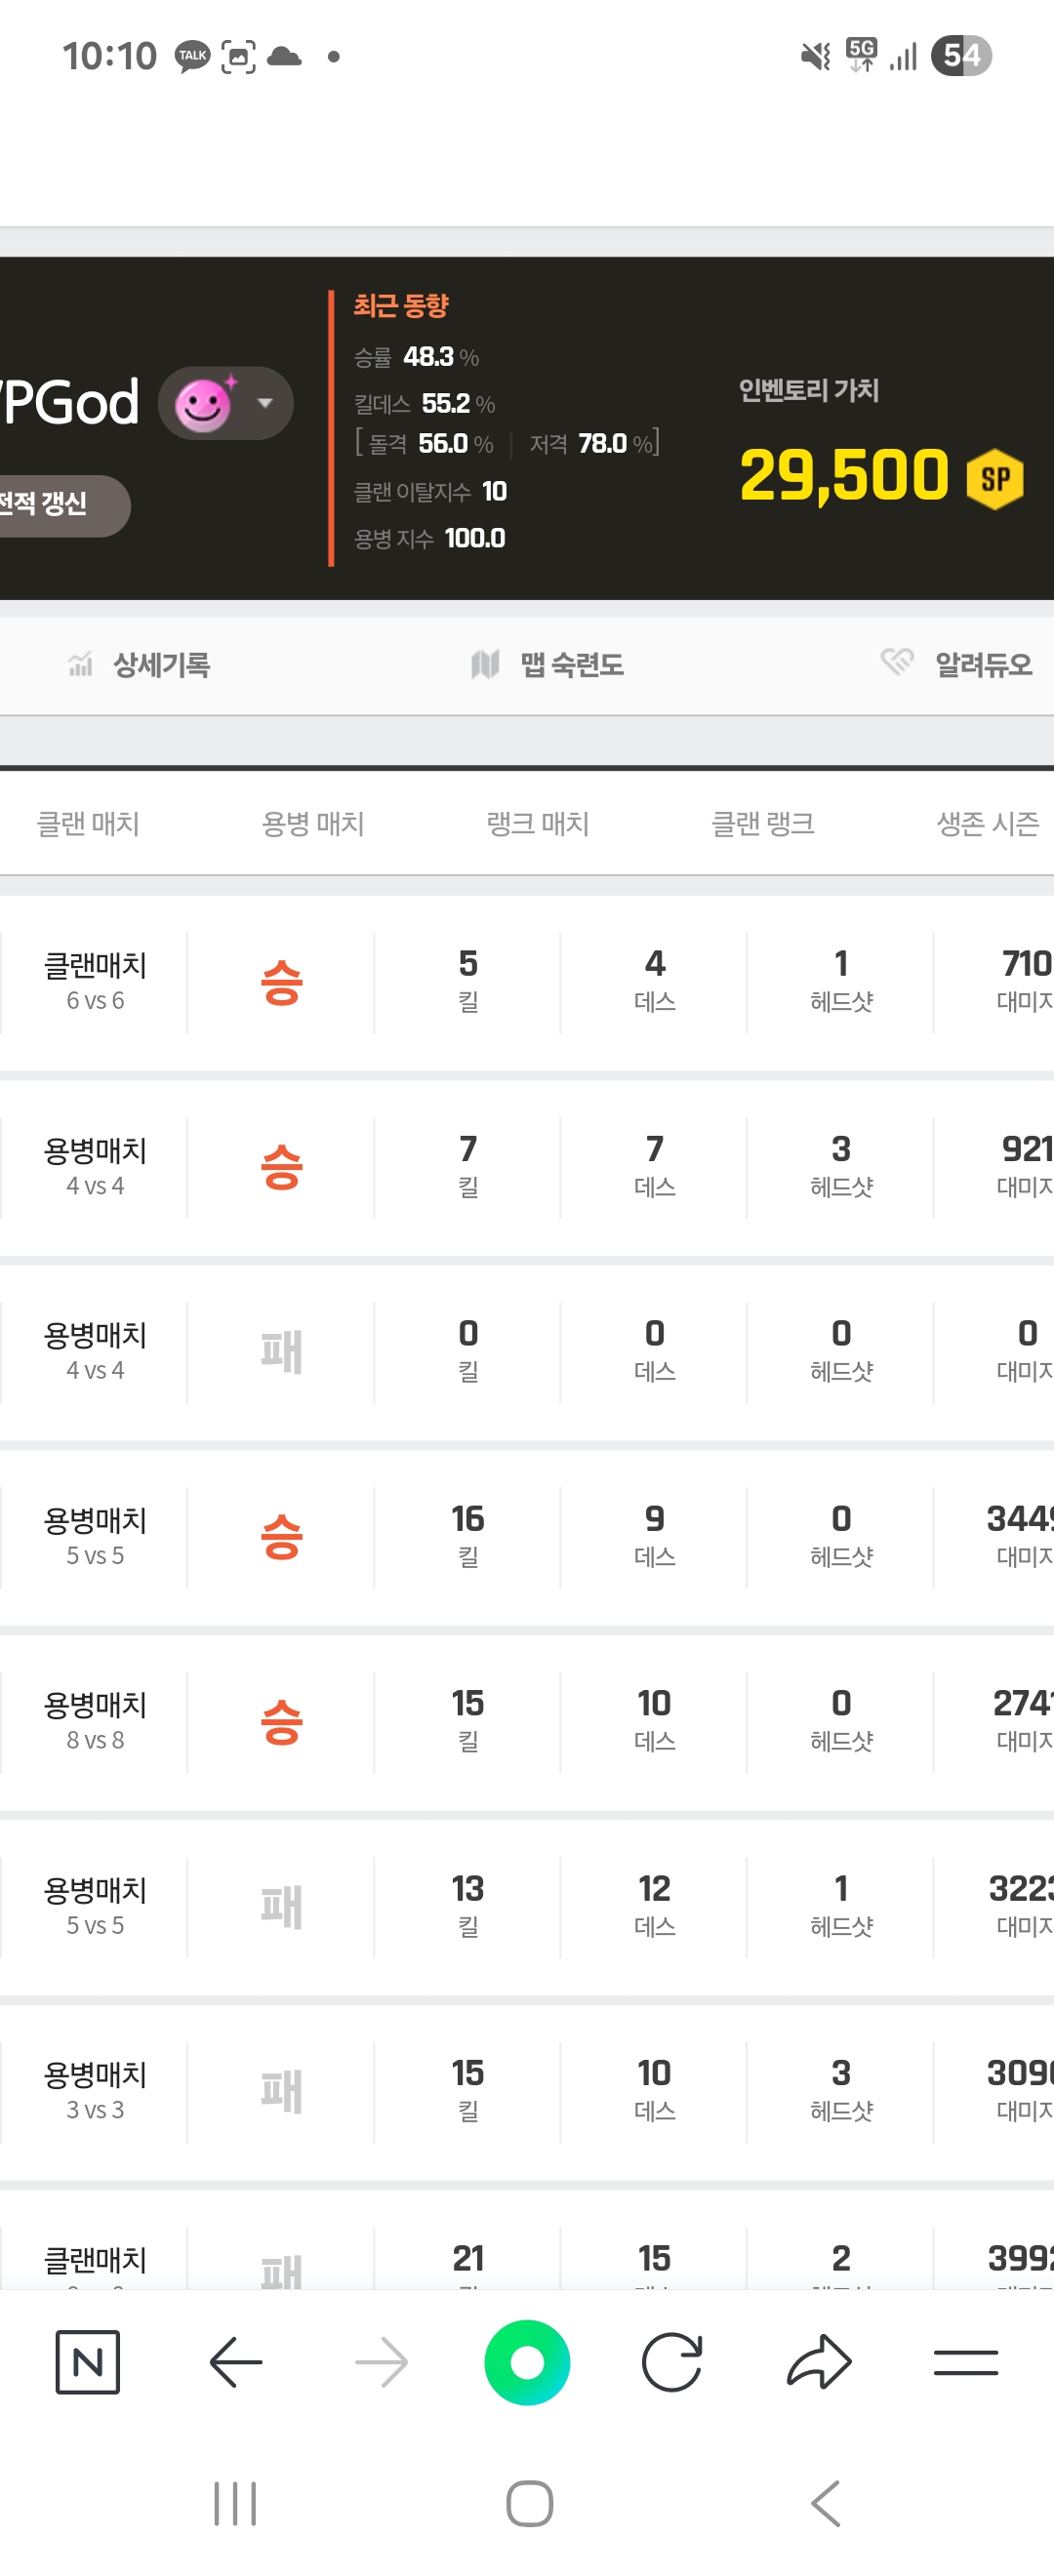The width and height of the screenshot is (1054, 2576).
Task: Tap the green Naver search circle button
Action: pyautogui.click(x=527, y=2362)
